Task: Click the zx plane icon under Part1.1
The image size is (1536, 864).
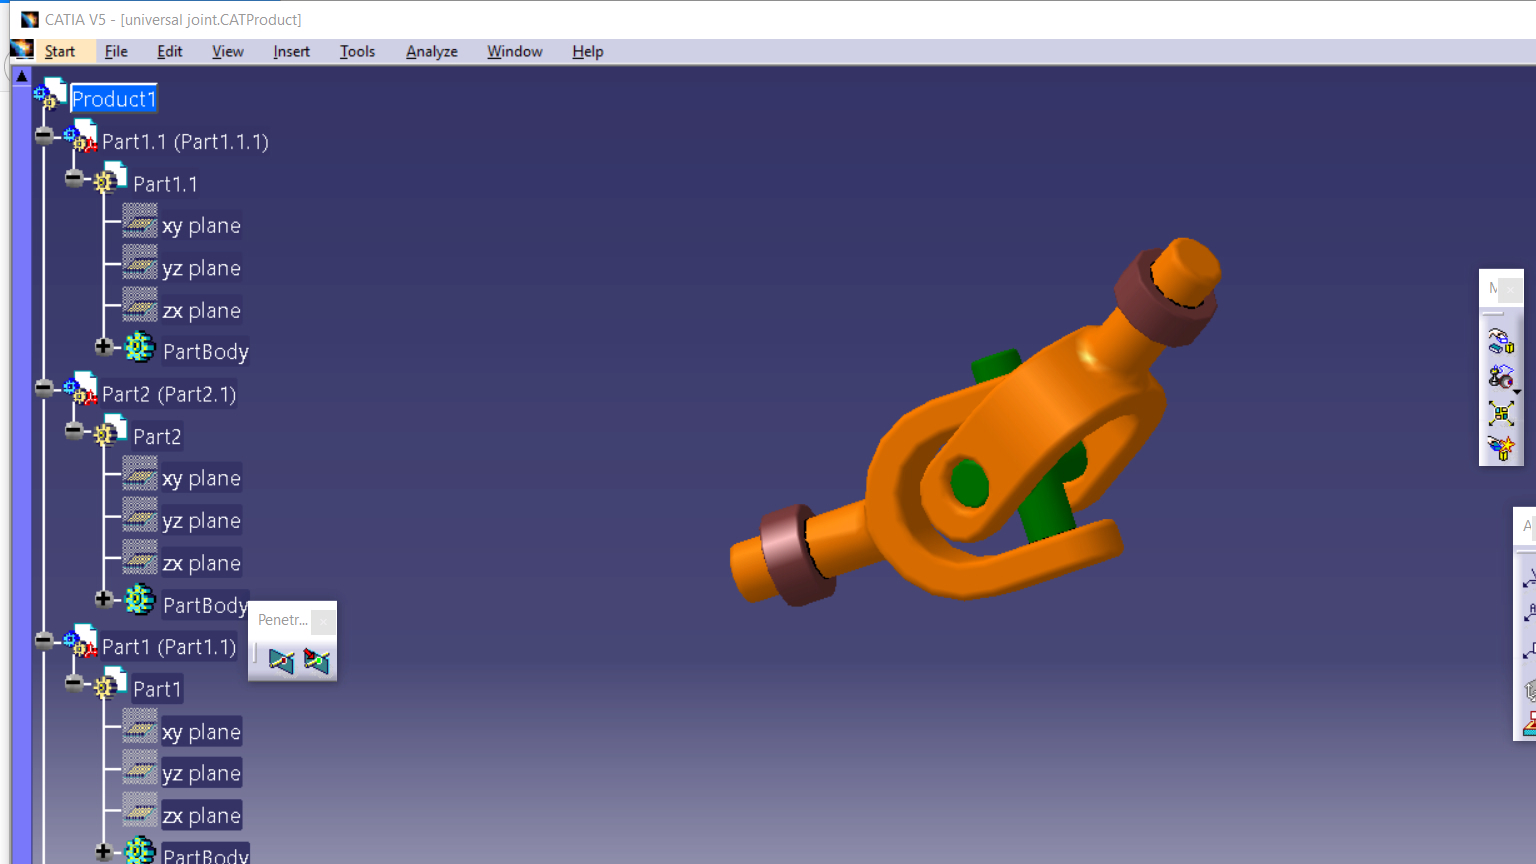Action: (x=140, y=305)
